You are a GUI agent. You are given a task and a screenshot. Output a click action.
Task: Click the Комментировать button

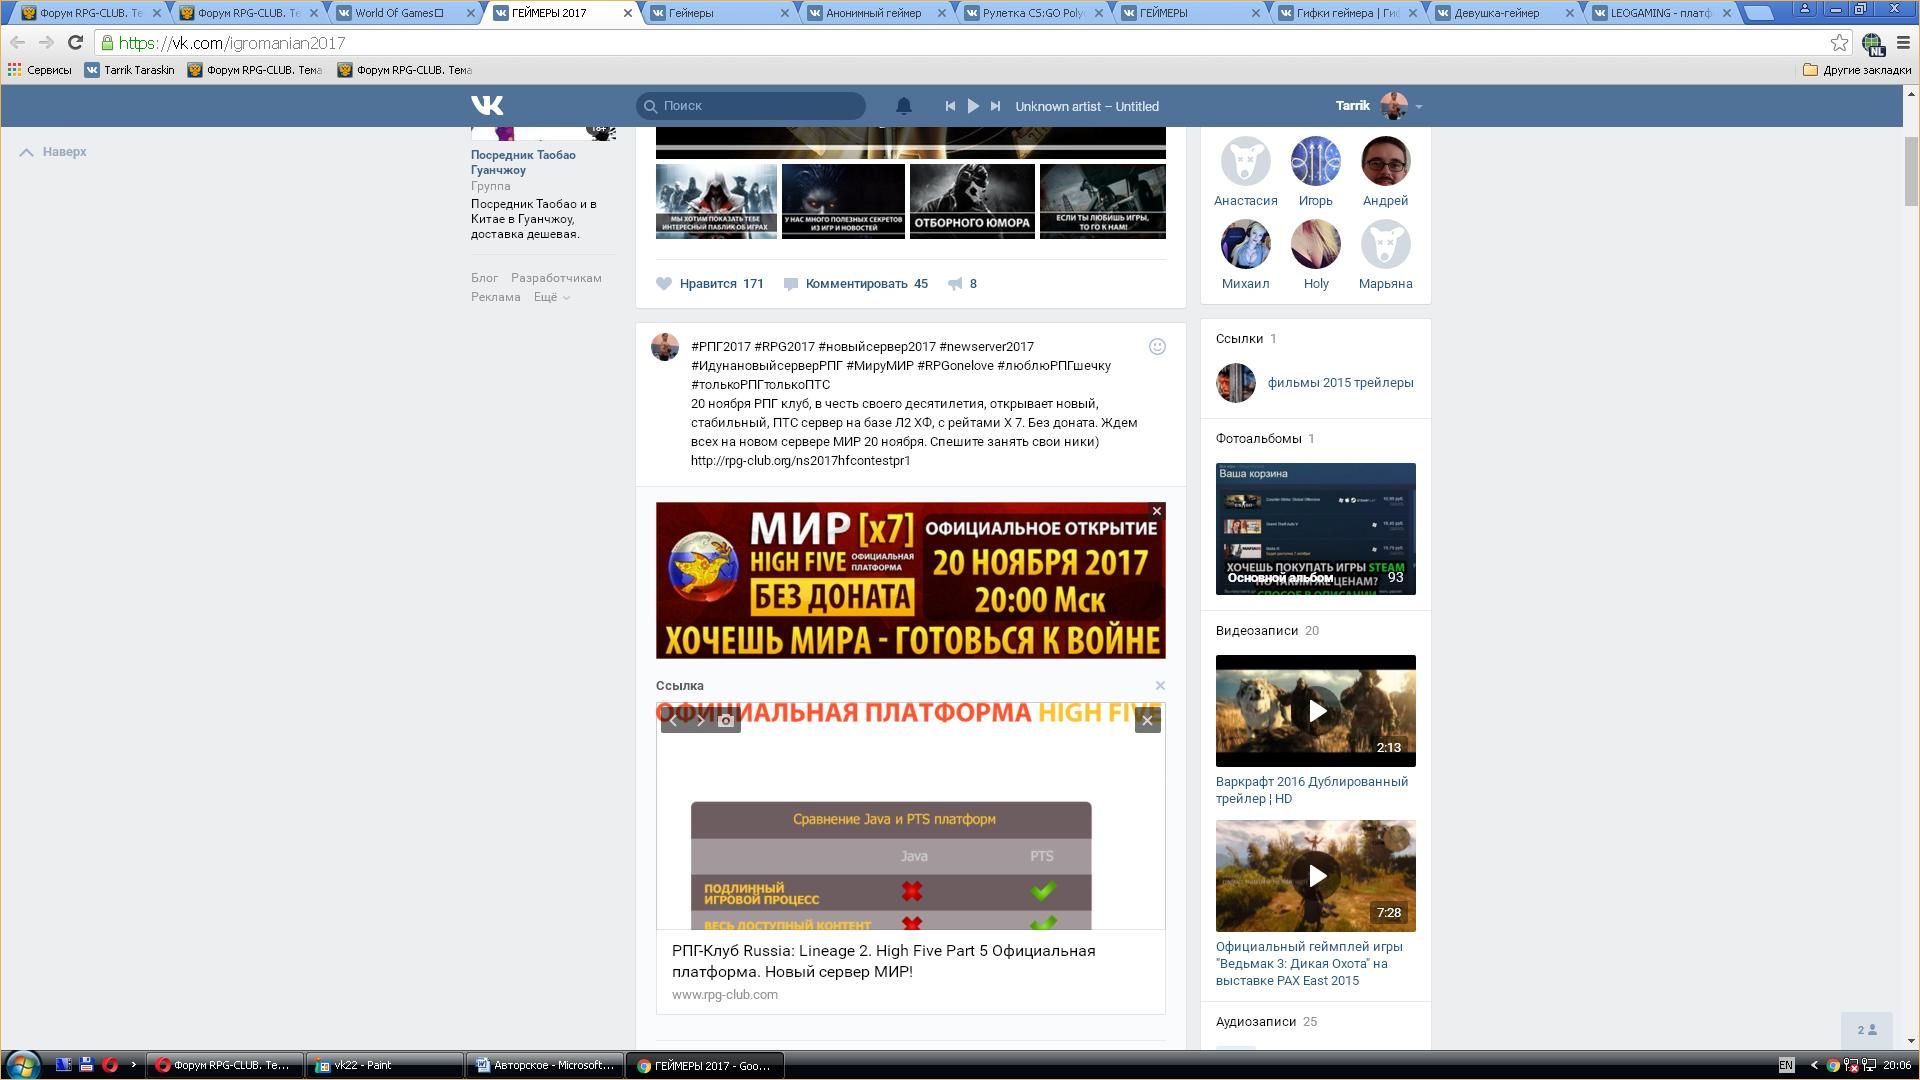click(x=855, y=284)
